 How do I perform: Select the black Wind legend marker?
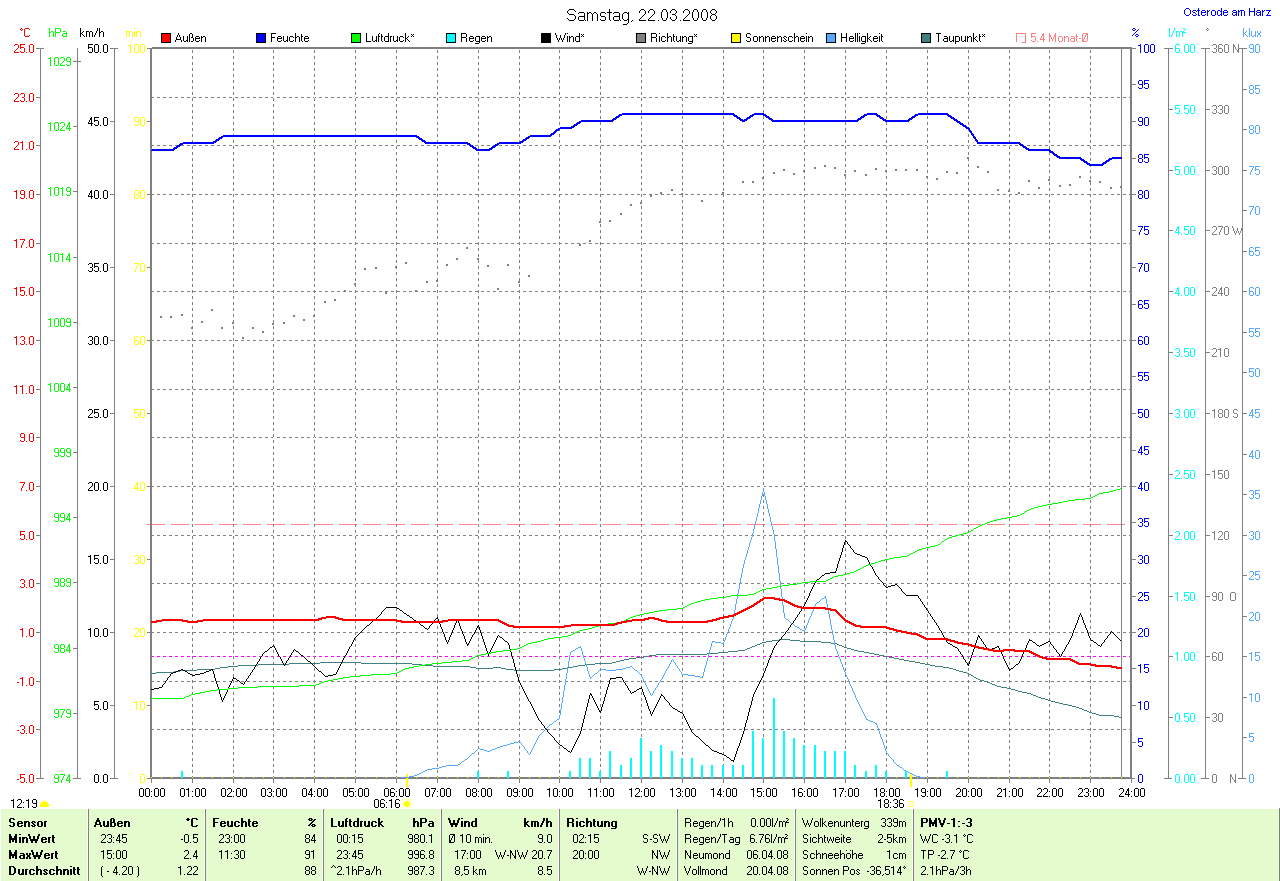[x=546, y=38]
